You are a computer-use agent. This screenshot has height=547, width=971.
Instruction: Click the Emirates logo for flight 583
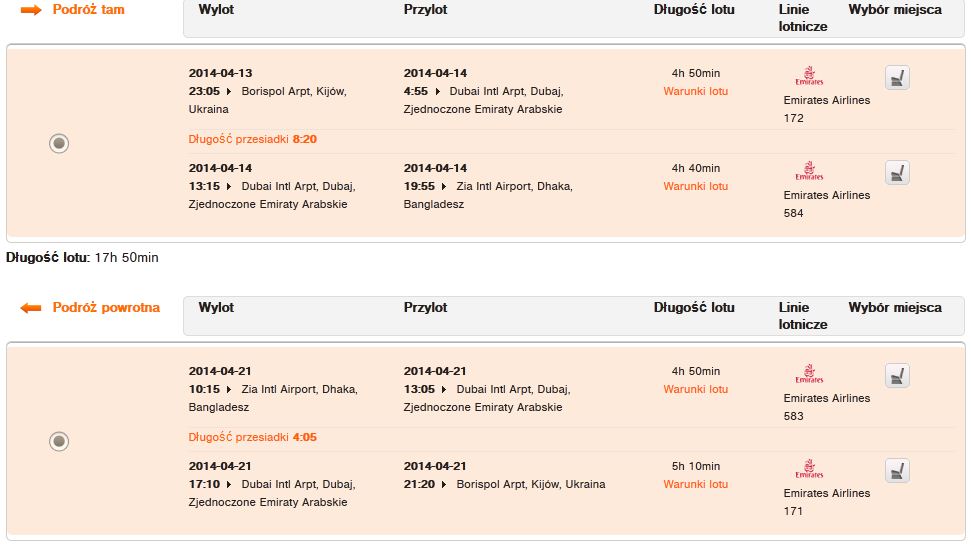click(809, 374)
